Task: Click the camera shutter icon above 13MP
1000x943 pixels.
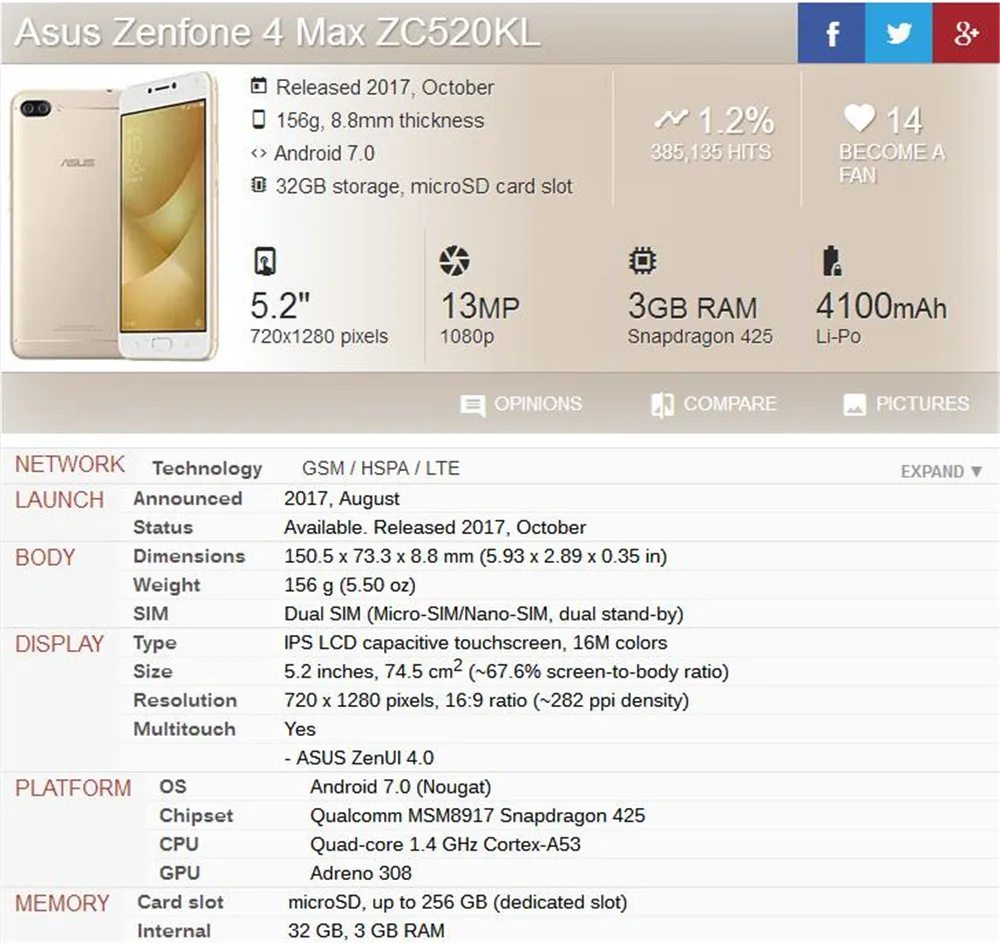Action: (455, 261)
